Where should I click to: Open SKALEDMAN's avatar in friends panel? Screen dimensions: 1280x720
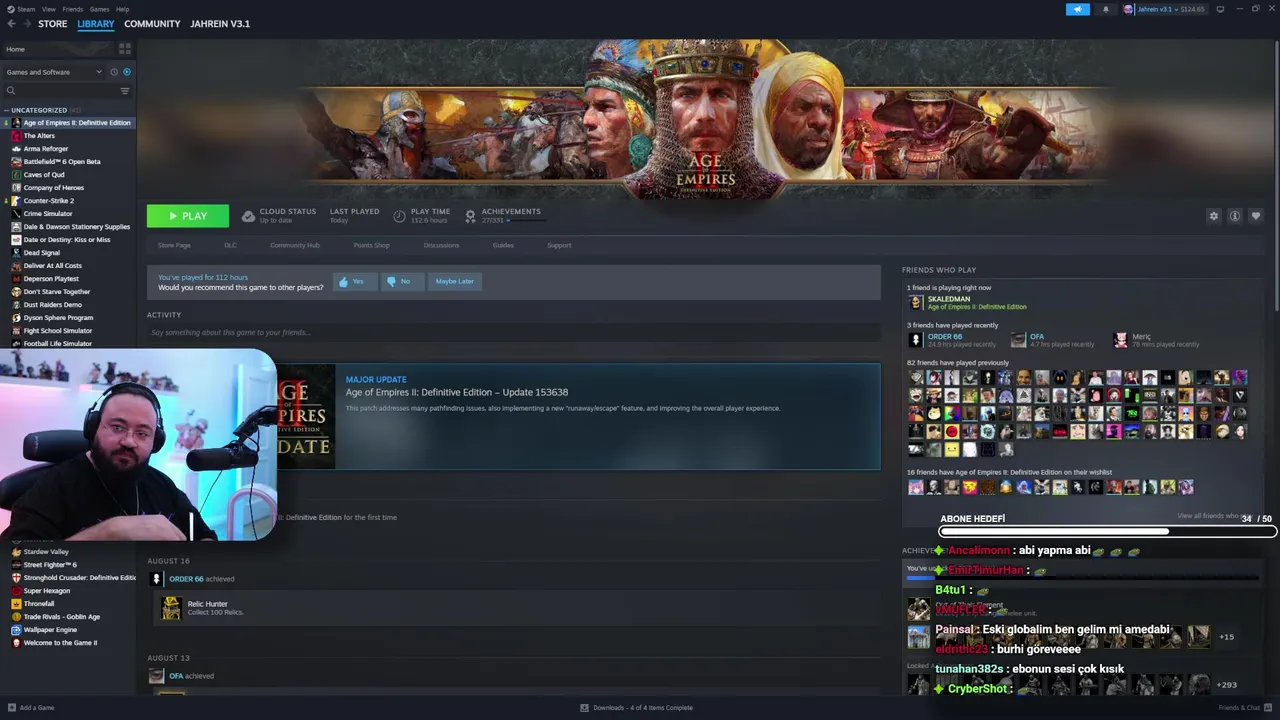pyautogui.click(x=915, y=302)
